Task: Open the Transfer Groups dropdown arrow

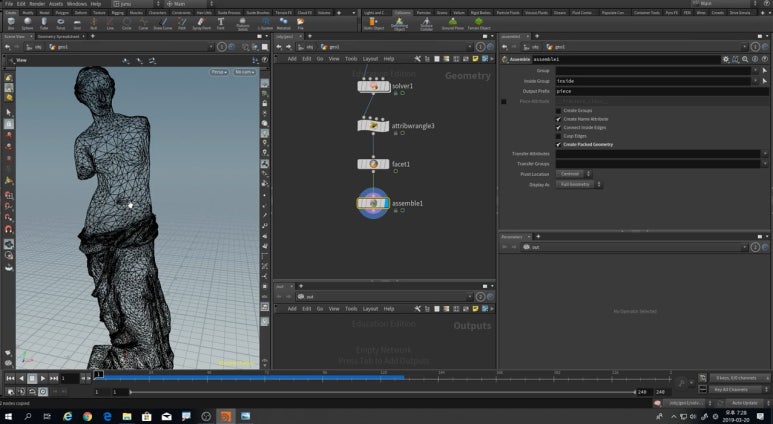Action: [765, 164]
